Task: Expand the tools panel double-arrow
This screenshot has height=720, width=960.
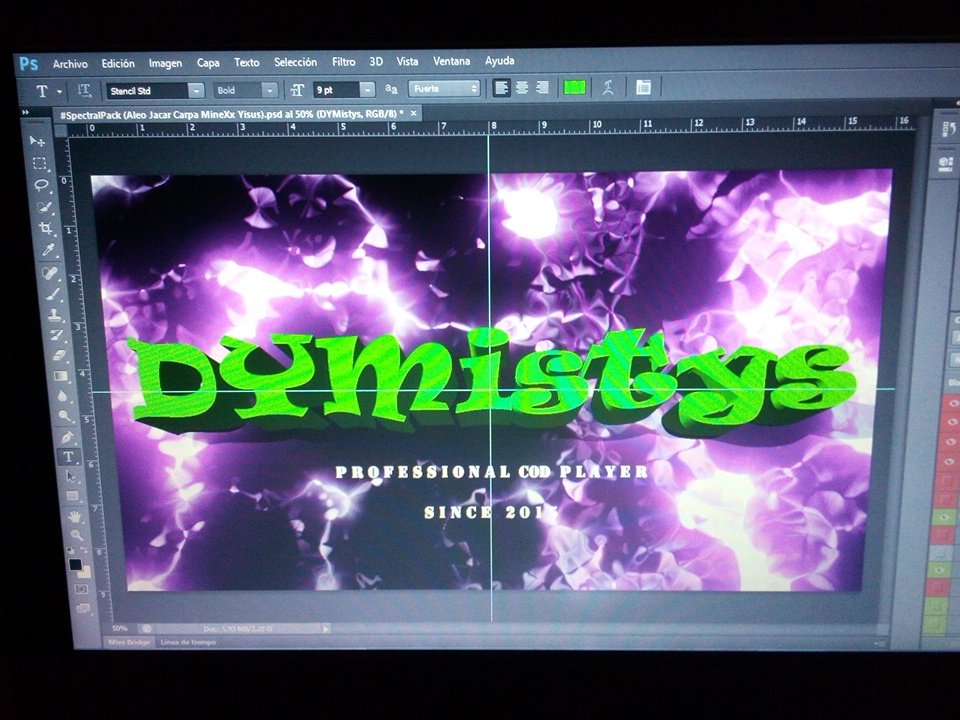Action: (25, 113)
